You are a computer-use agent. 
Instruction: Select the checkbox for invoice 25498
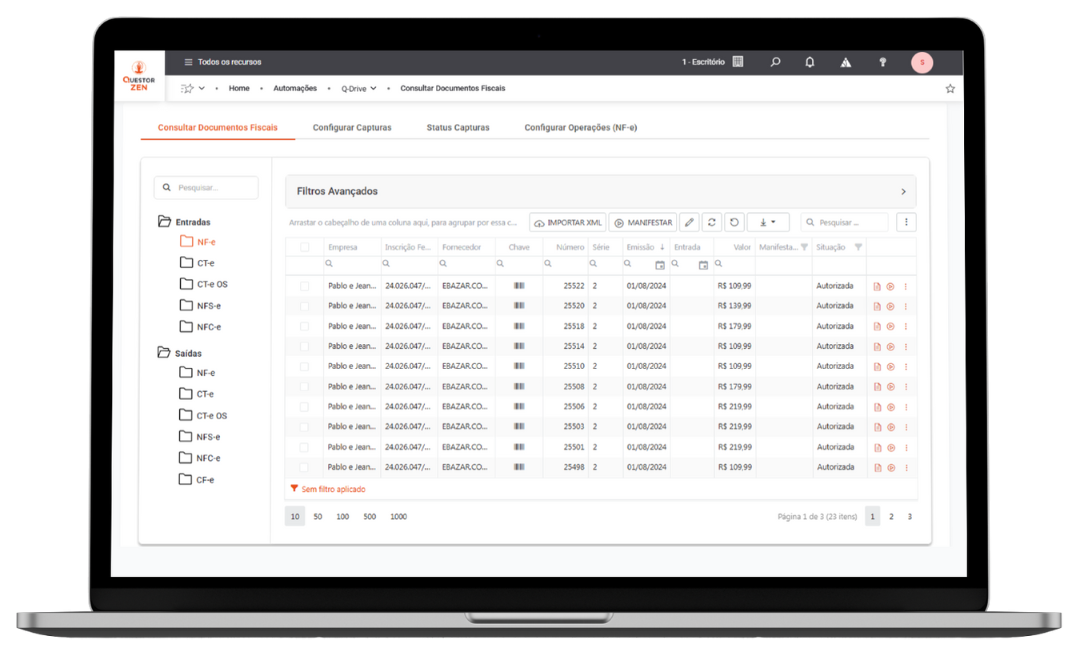pyautogui.click(x=305, y=467)
